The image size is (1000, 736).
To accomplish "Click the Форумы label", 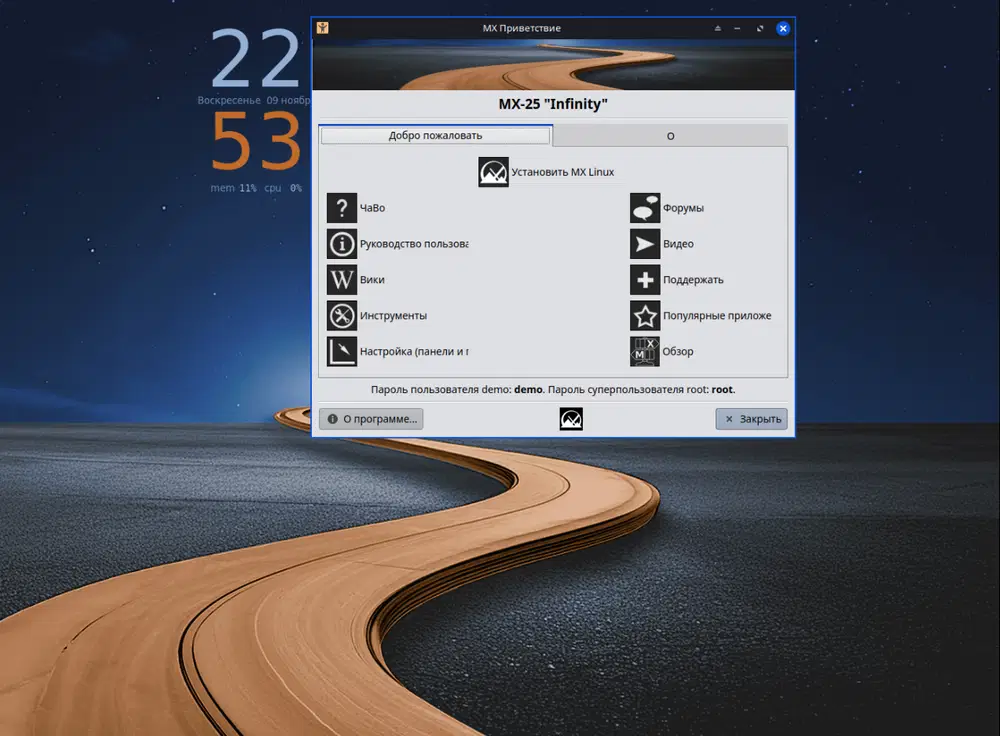I will click(683, 209).
